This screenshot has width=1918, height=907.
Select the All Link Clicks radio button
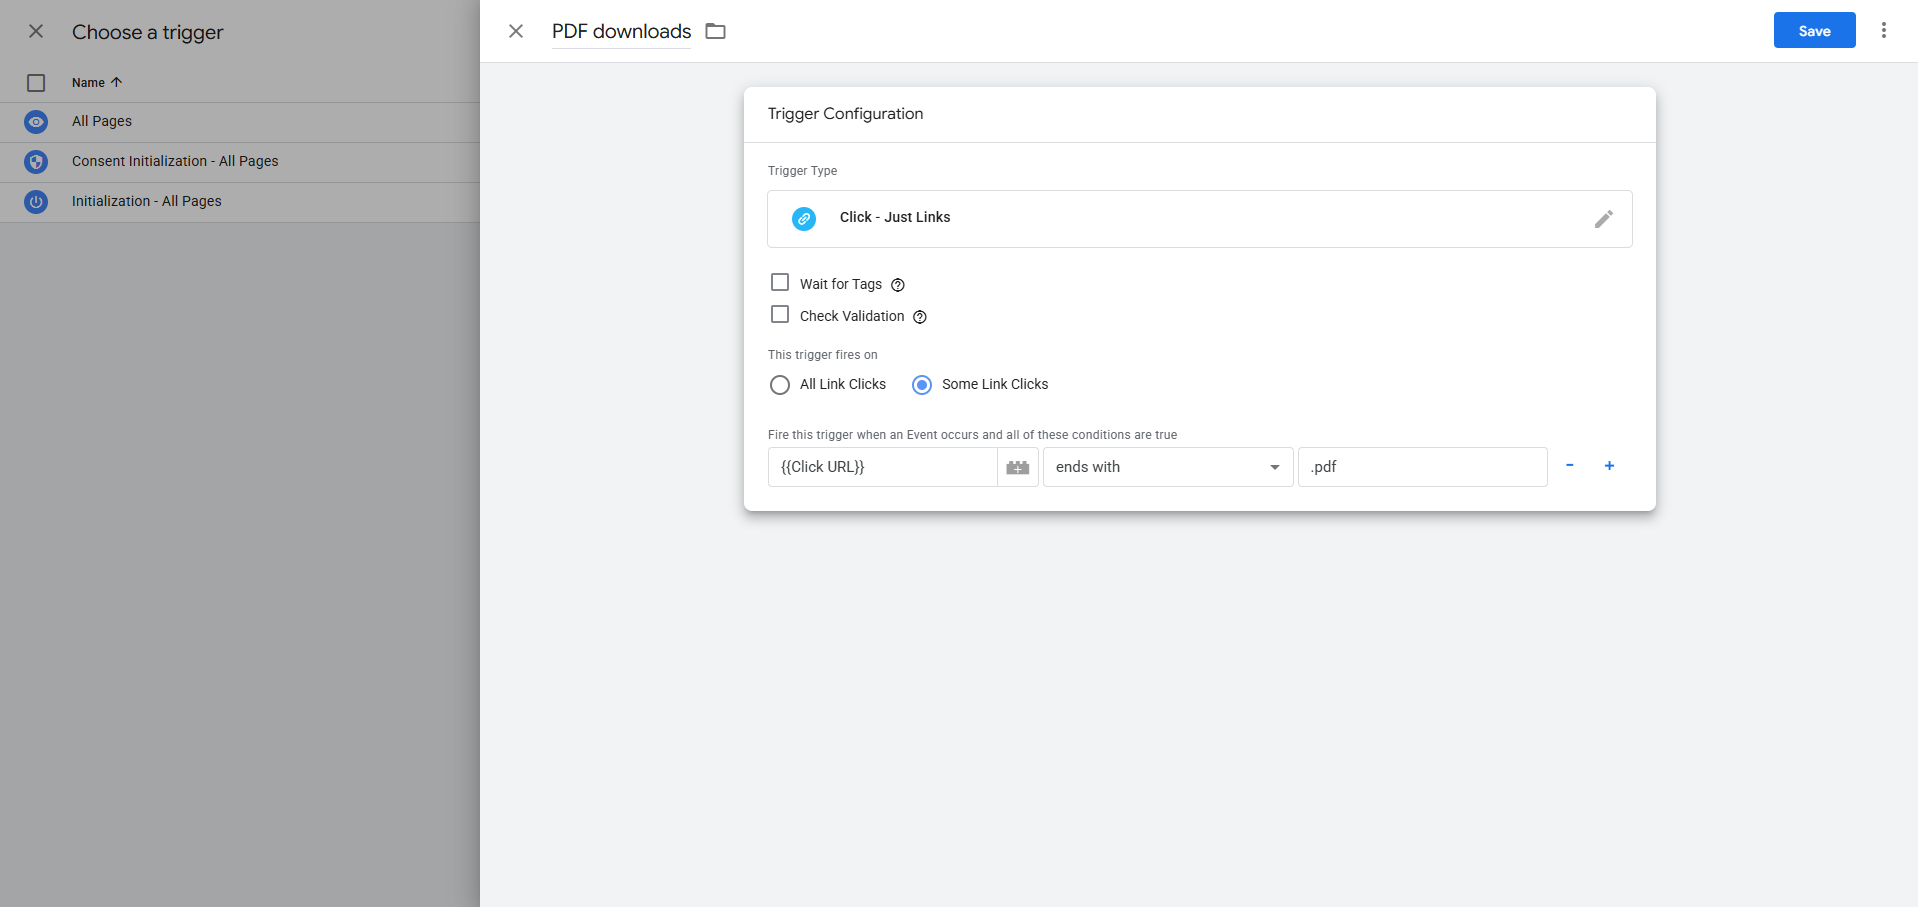[780, 385]
